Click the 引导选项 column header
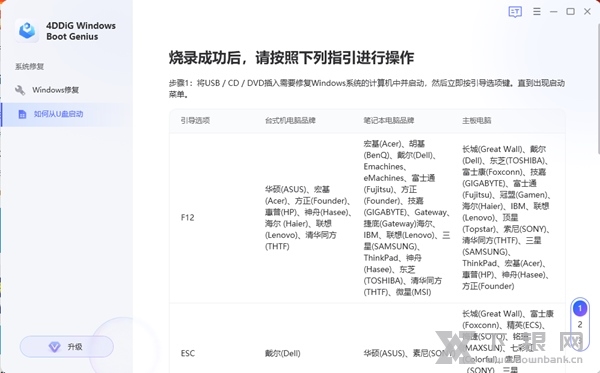The image size is (600, 373). 195,121
